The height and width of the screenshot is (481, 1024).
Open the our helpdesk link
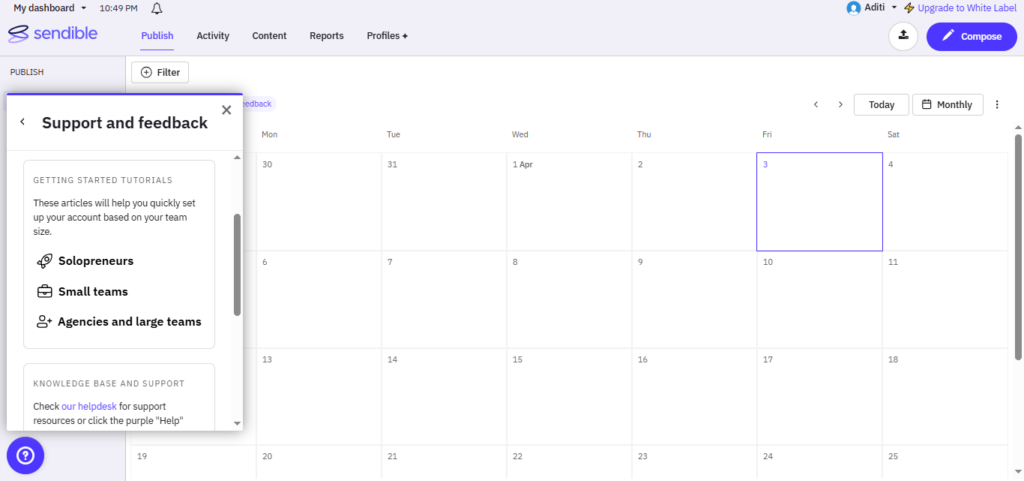(89, 407)
